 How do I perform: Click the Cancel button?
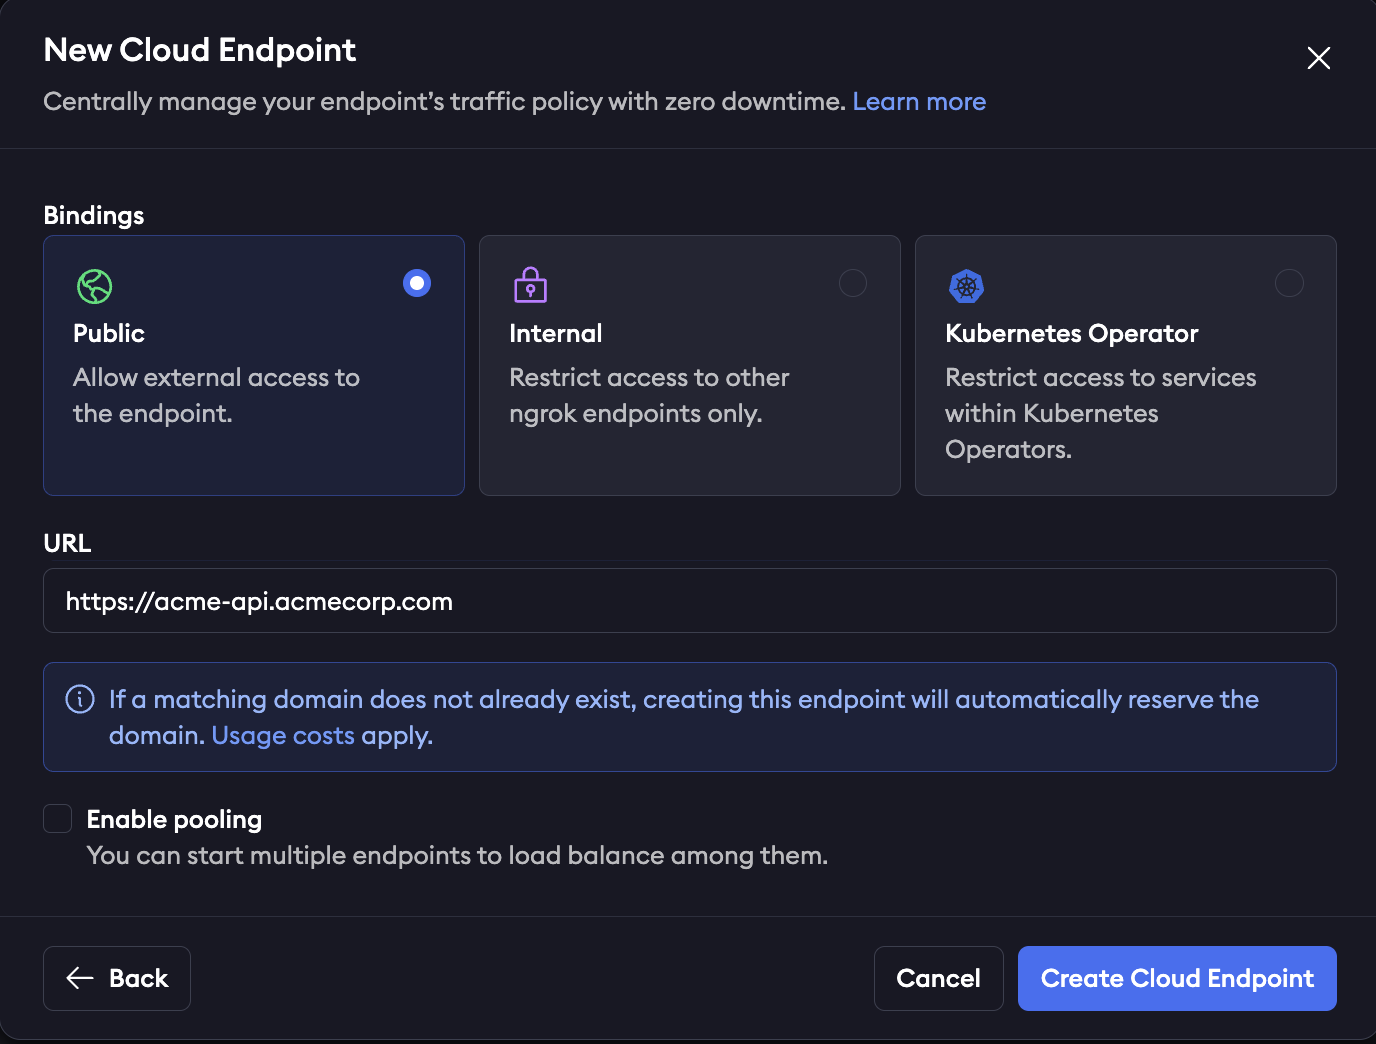938,978
